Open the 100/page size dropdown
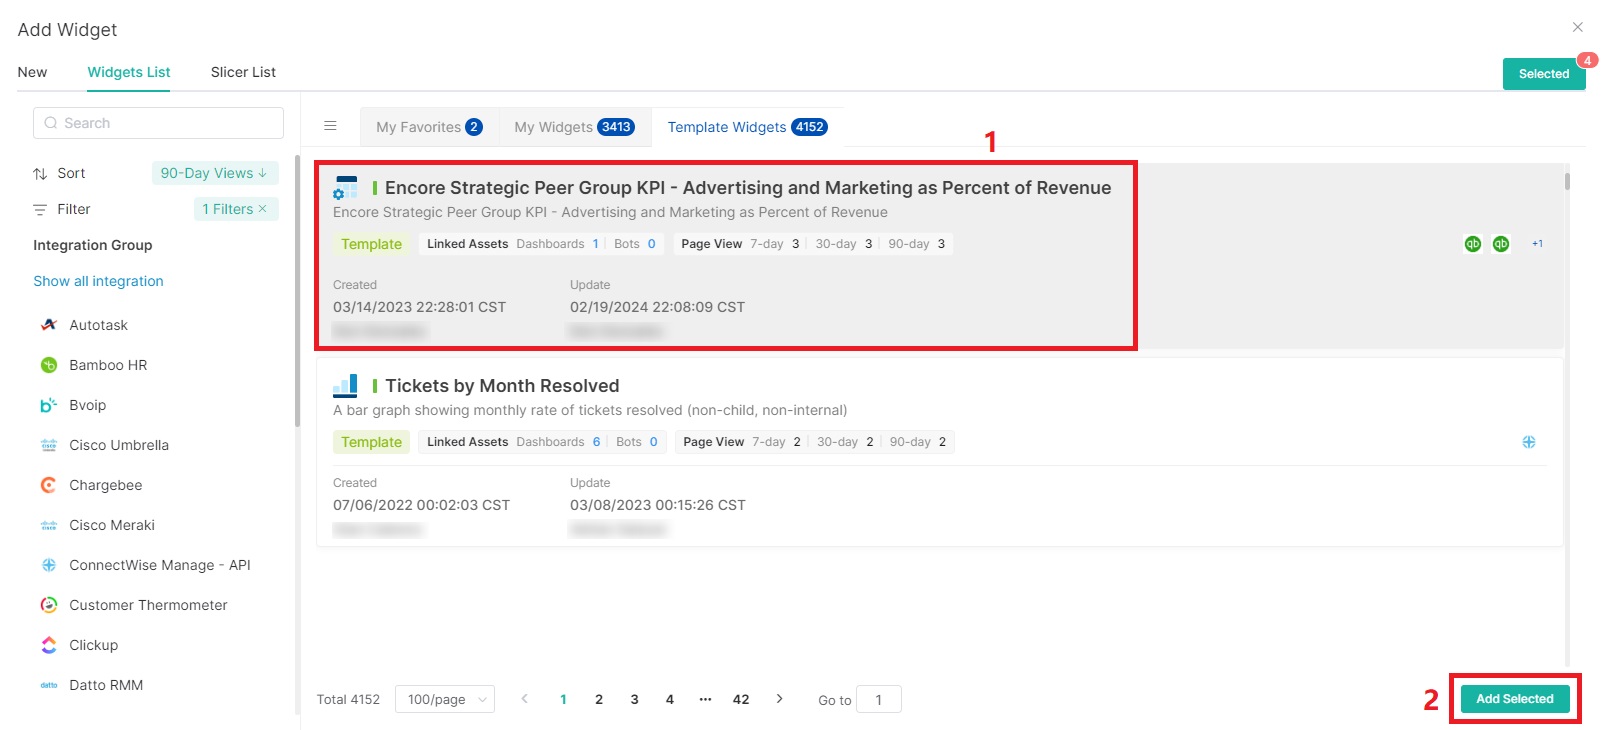 coord(445,699)
